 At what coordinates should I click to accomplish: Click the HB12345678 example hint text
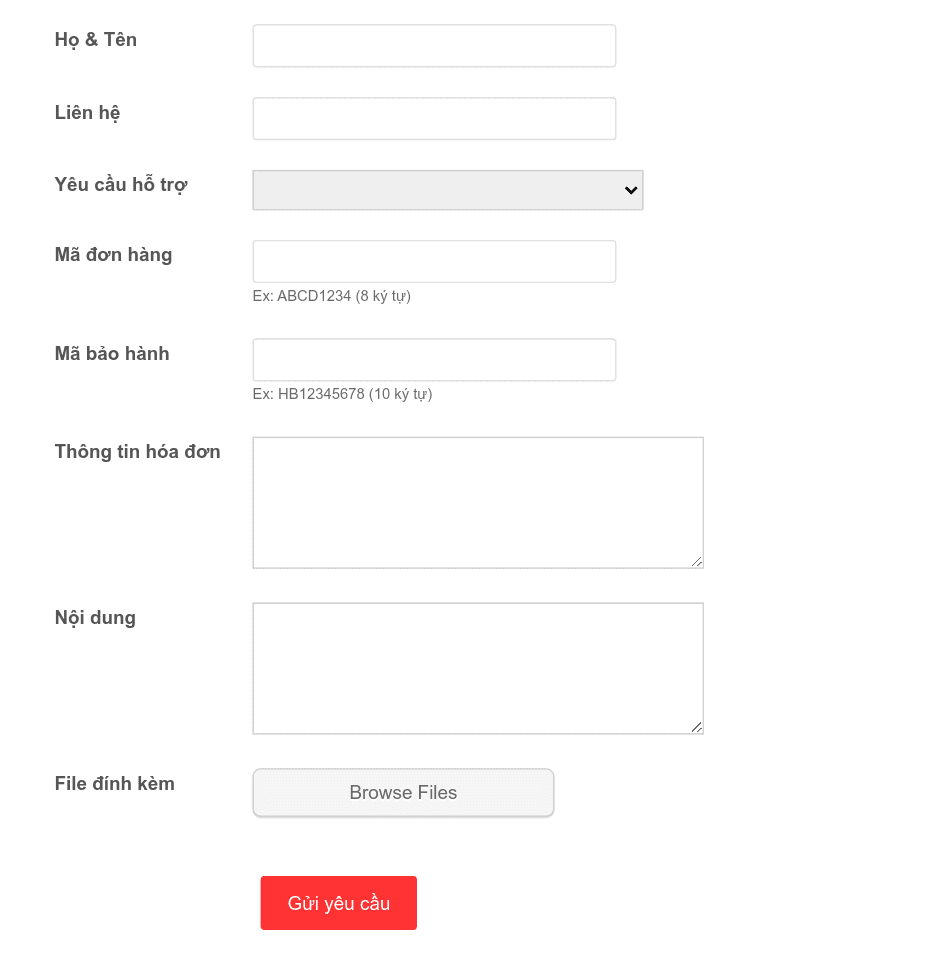tap(343, 394)
